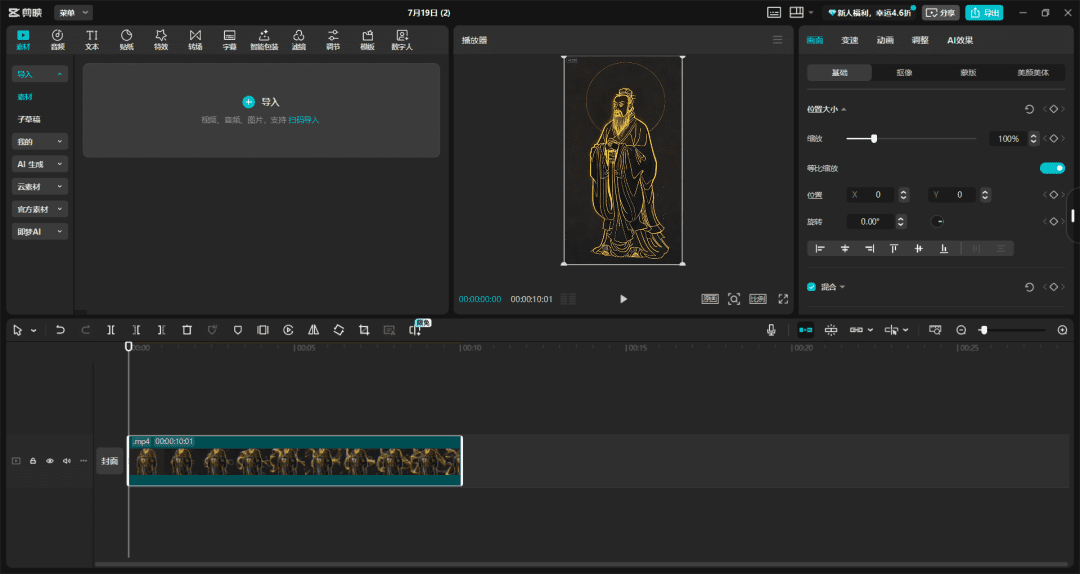Click the 导入 import button
This screenshot has width=1080, height=574.
(261, 102)
